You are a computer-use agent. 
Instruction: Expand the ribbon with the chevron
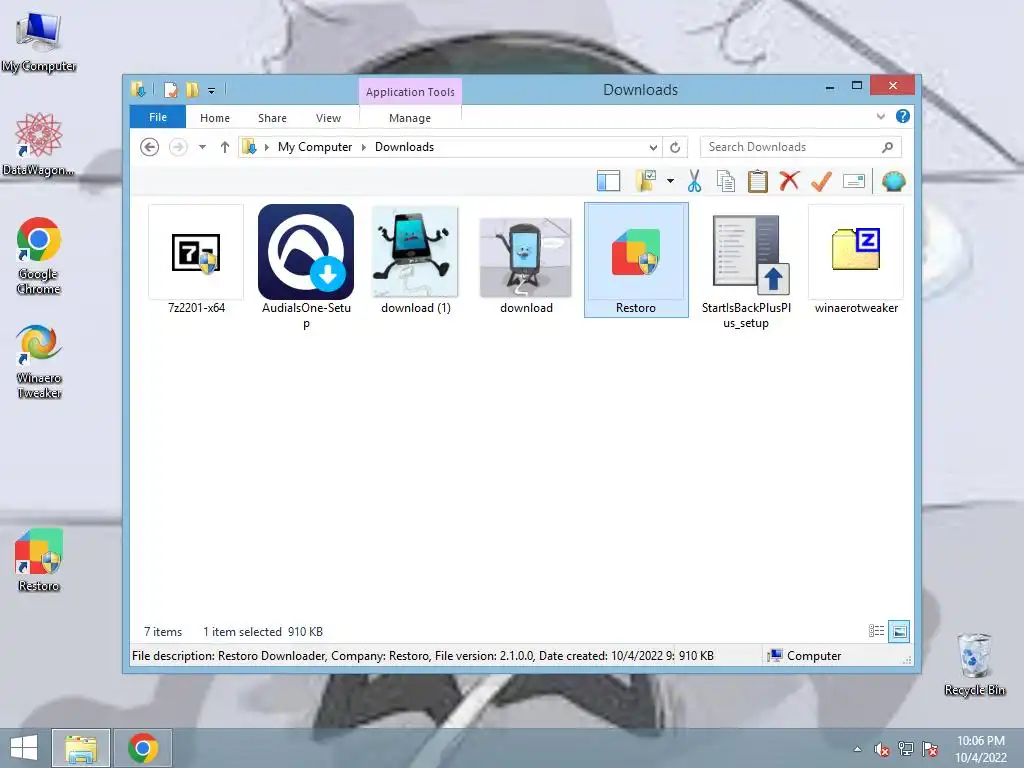click(880, 116)
